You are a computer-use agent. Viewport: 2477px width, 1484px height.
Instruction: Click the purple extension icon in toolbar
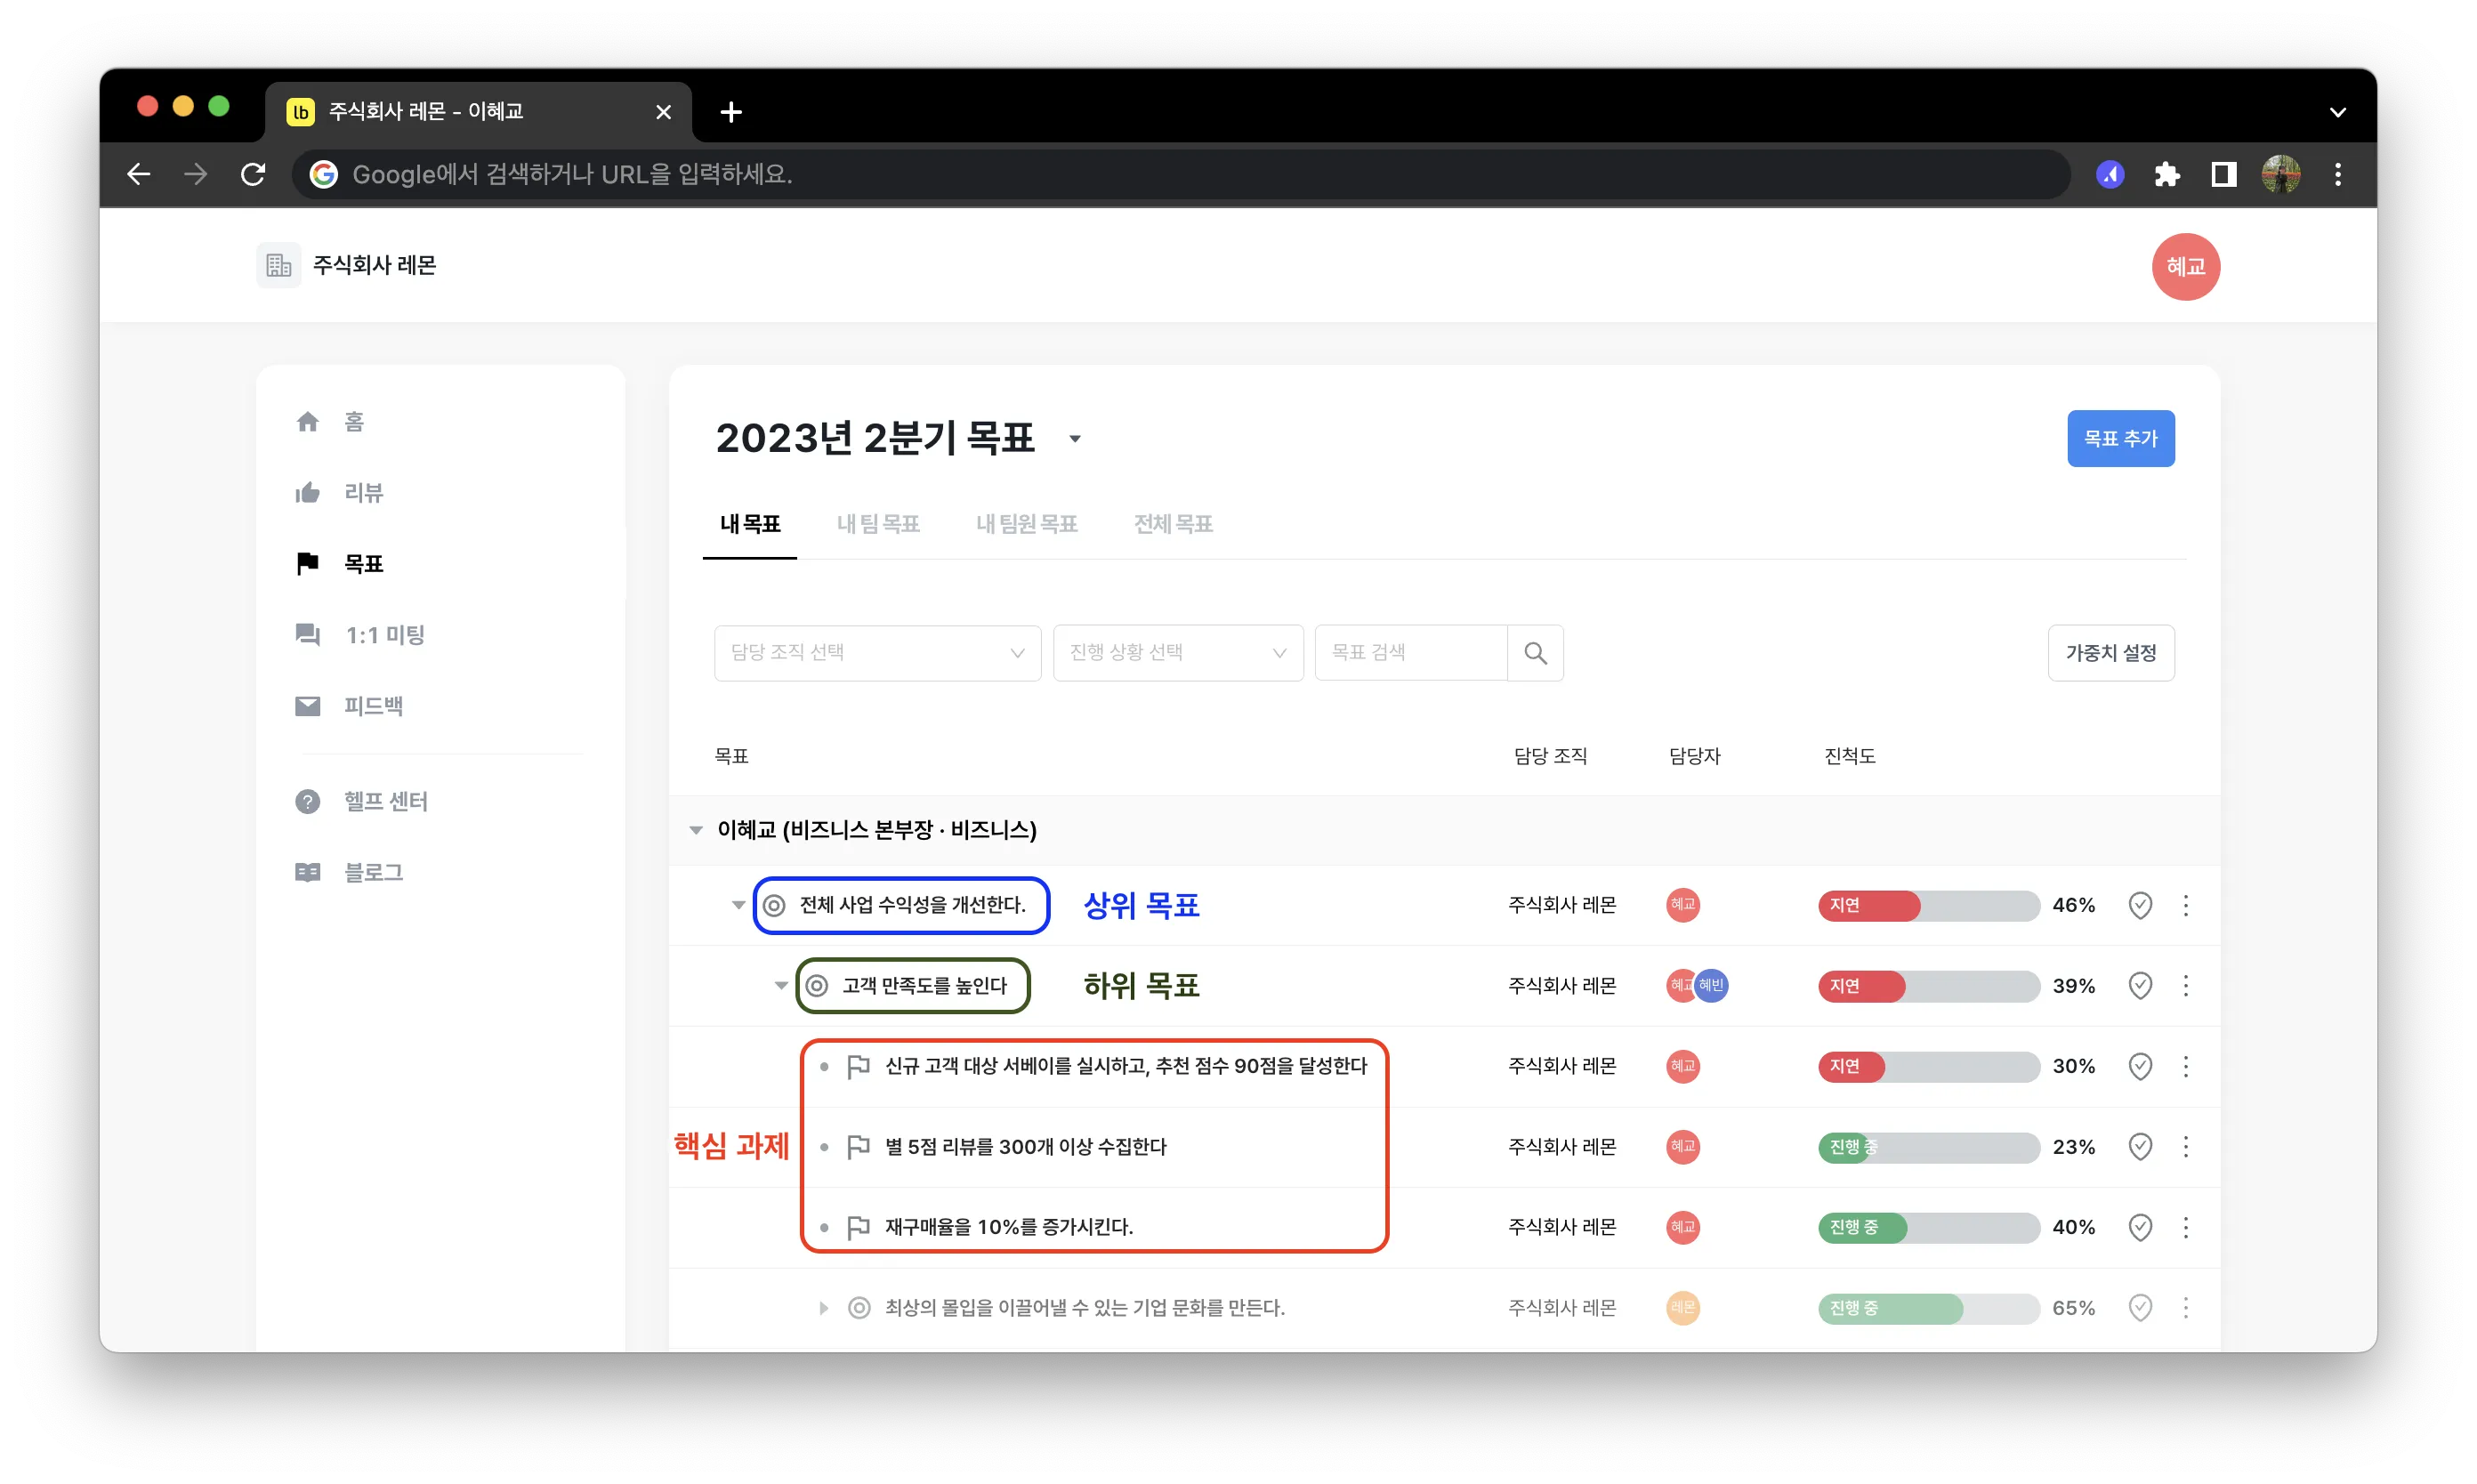(2109, 174)
